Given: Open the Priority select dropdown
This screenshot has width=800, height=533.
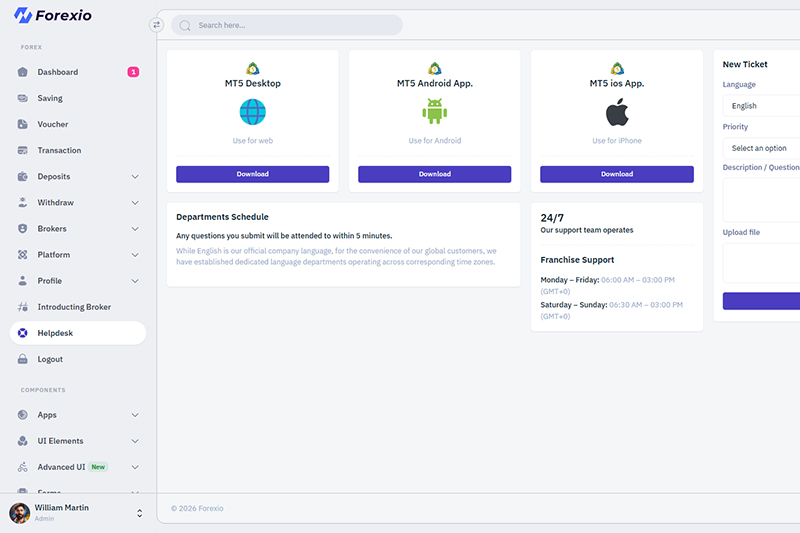Looking at the screenshot, I should (x=762, y=148).
